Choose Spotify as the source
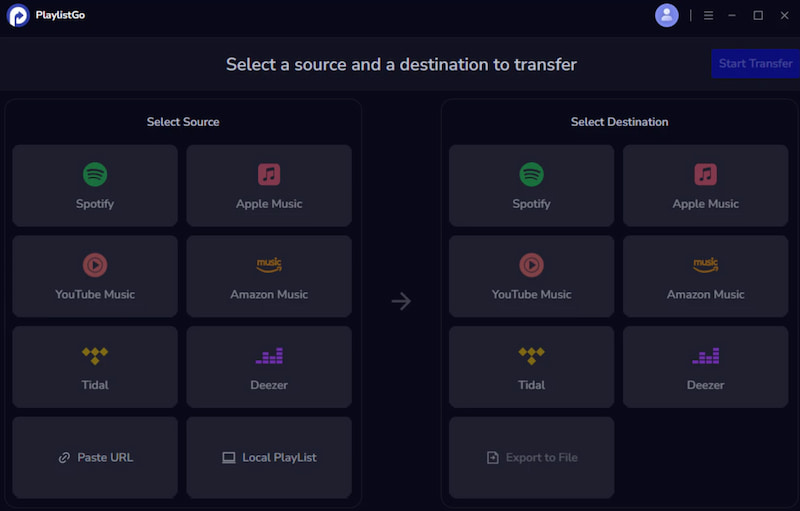800x511 pixels. (x=95, y=186)
